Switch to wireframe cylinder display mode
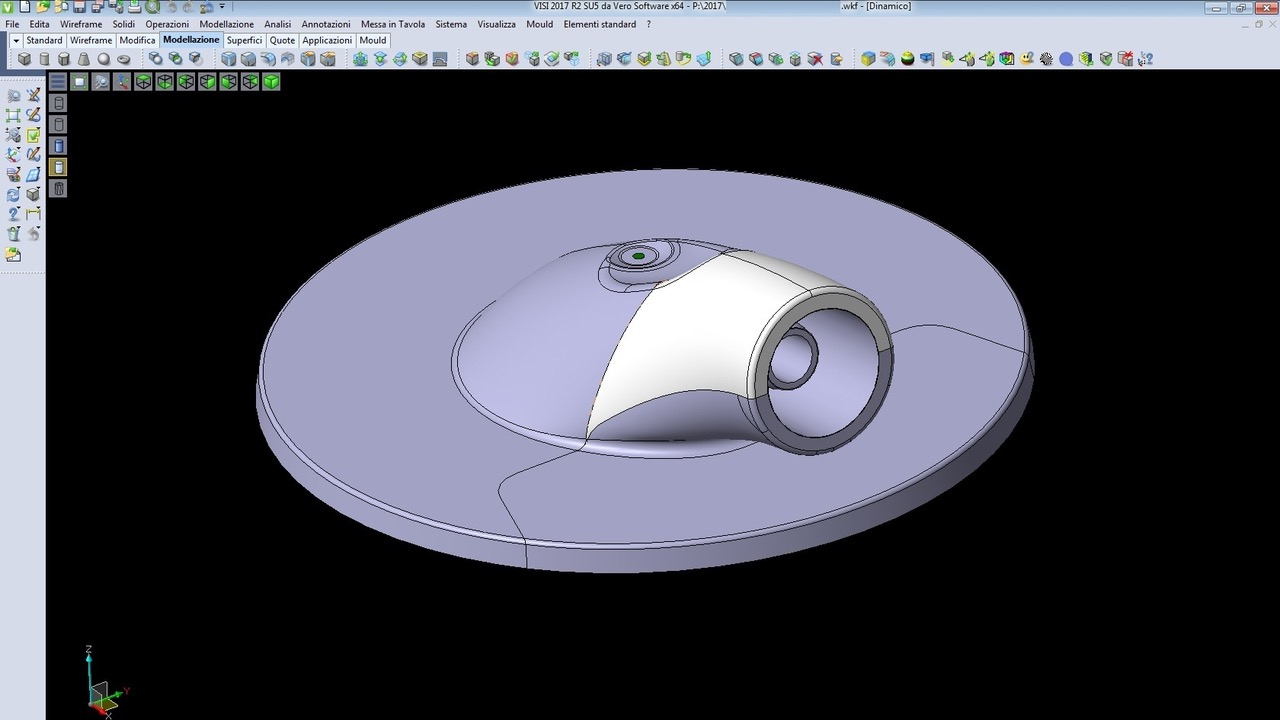Screen dimensions: 1280x720 [59, 103]
